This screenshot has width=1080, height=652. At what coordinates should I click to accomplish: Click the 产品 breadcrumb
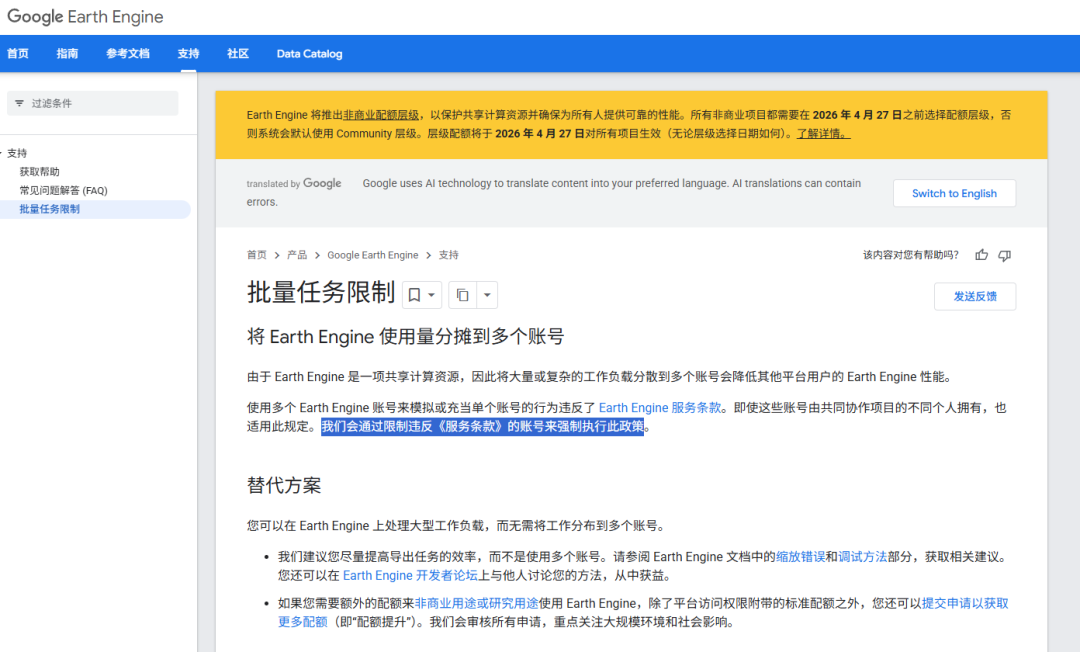point(297,255)
